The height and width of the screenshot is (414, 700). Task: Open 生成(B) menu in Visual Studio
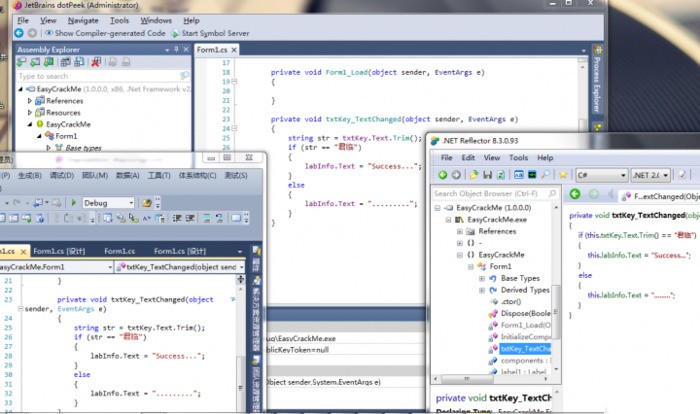coord(29,176)
